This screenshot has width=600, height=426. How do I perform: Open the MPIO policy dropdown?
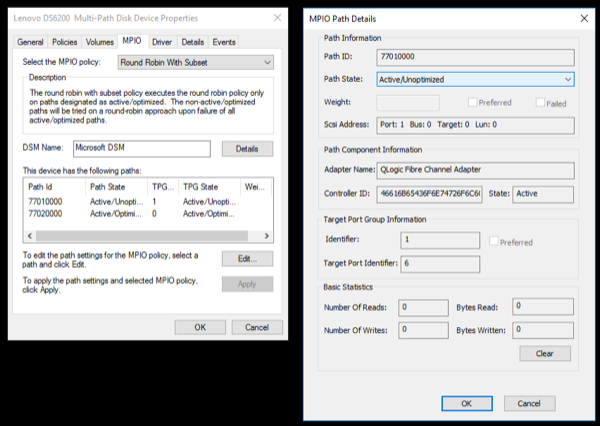click(196, 62)
